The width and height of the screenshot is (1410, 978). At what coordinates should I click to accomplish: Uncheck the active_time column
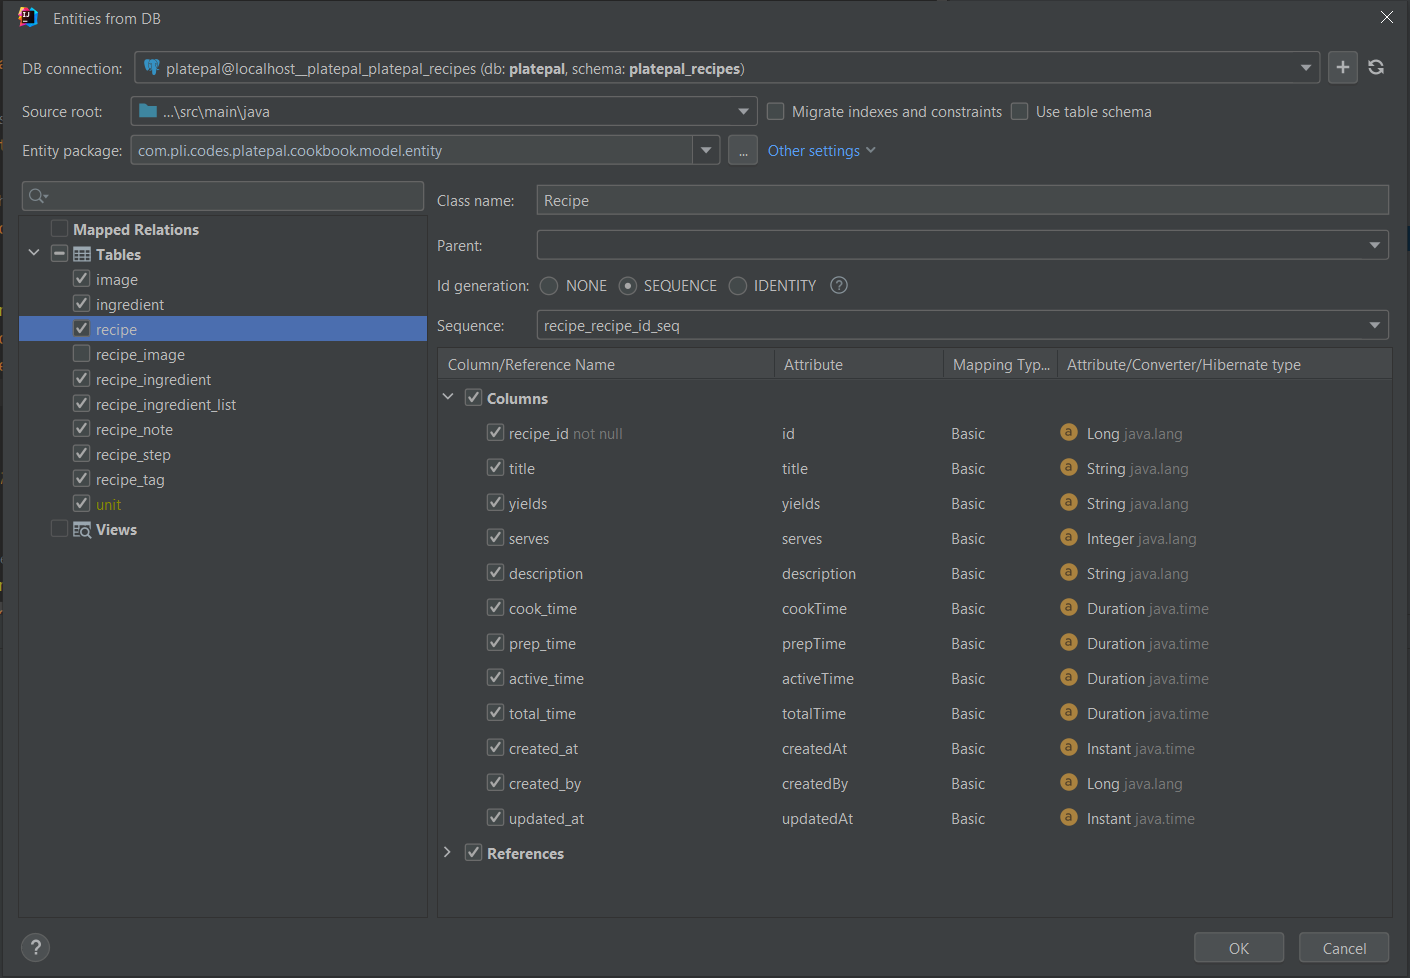point(495,677)
